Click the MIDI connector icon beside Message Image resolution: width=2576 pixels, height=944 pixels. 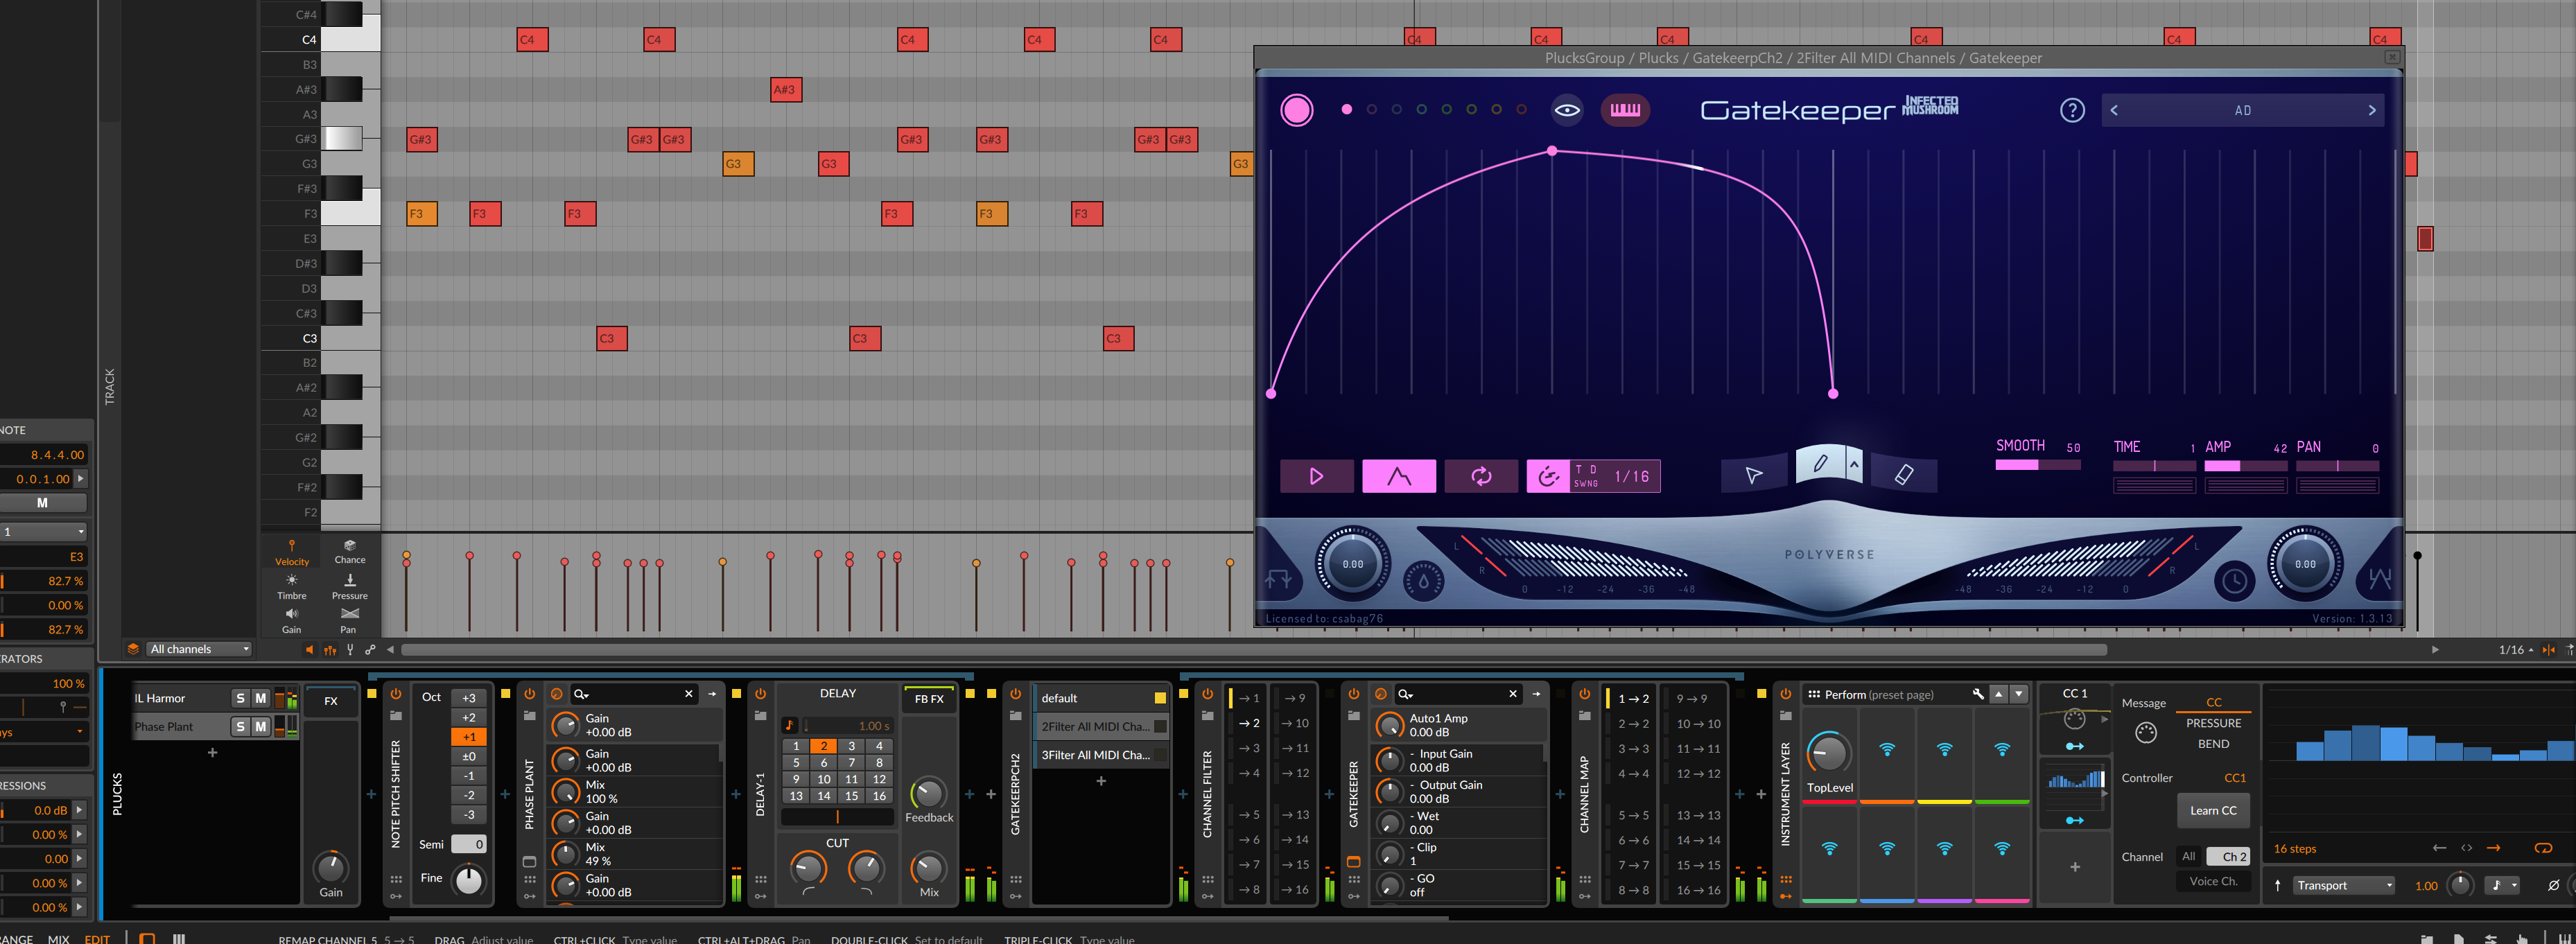point(2145,733)
